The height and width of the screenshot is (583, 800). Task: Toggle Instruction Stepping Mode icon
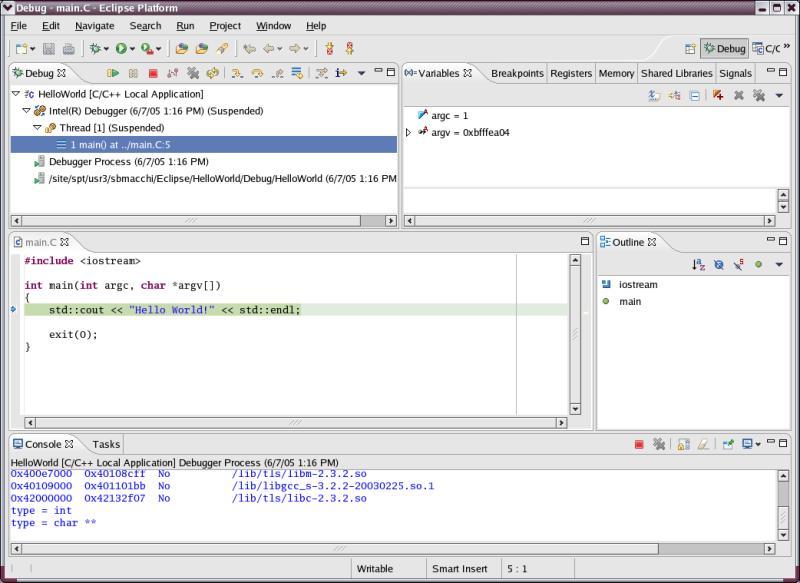(341, 73)
